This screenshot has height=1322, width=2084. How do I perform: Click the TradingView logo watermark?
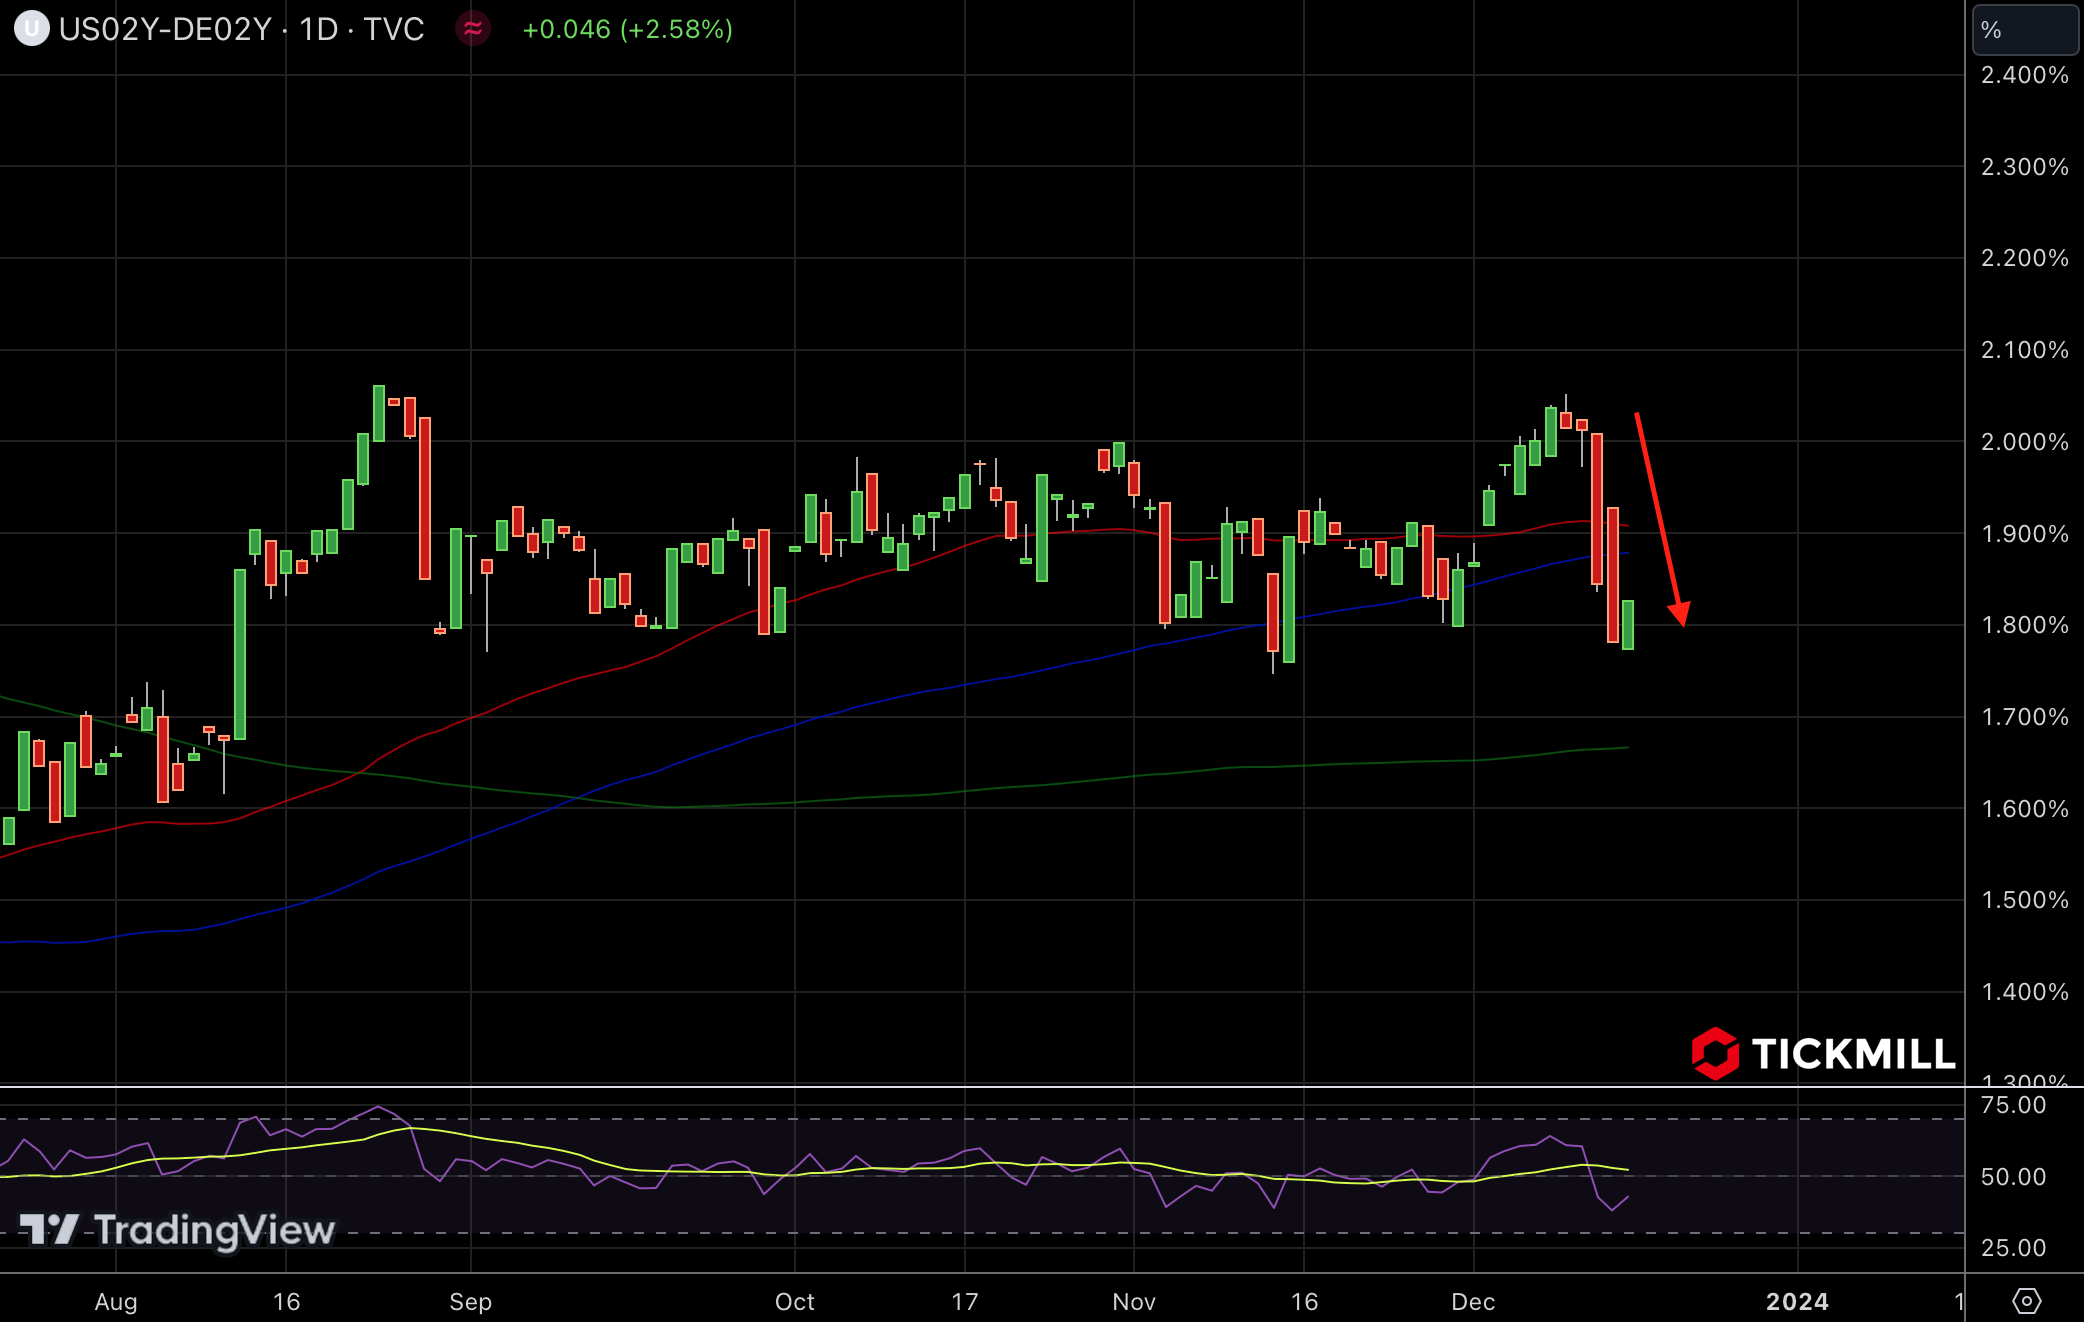pos(178,1229)
